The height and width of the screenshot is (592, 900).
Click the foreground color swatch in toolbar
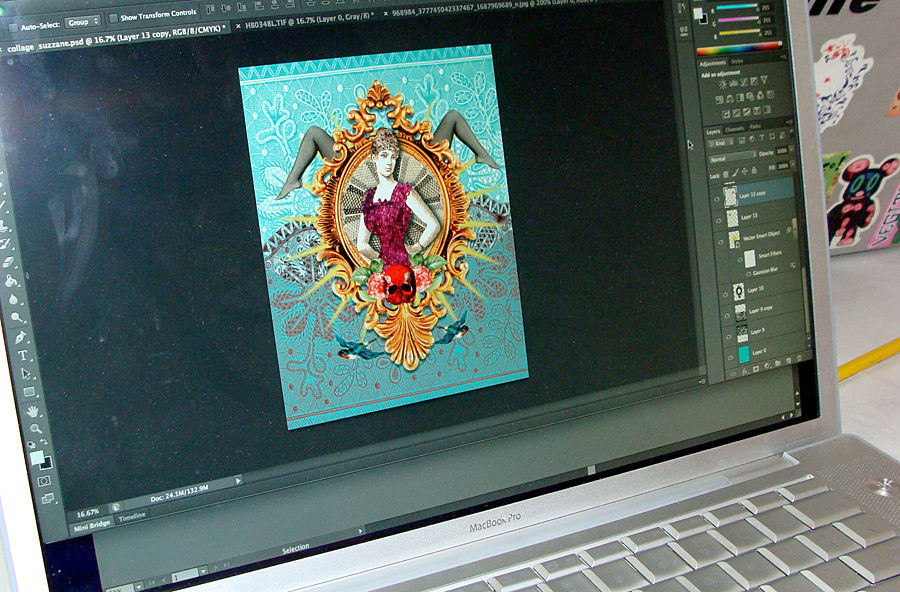point(37,458)
